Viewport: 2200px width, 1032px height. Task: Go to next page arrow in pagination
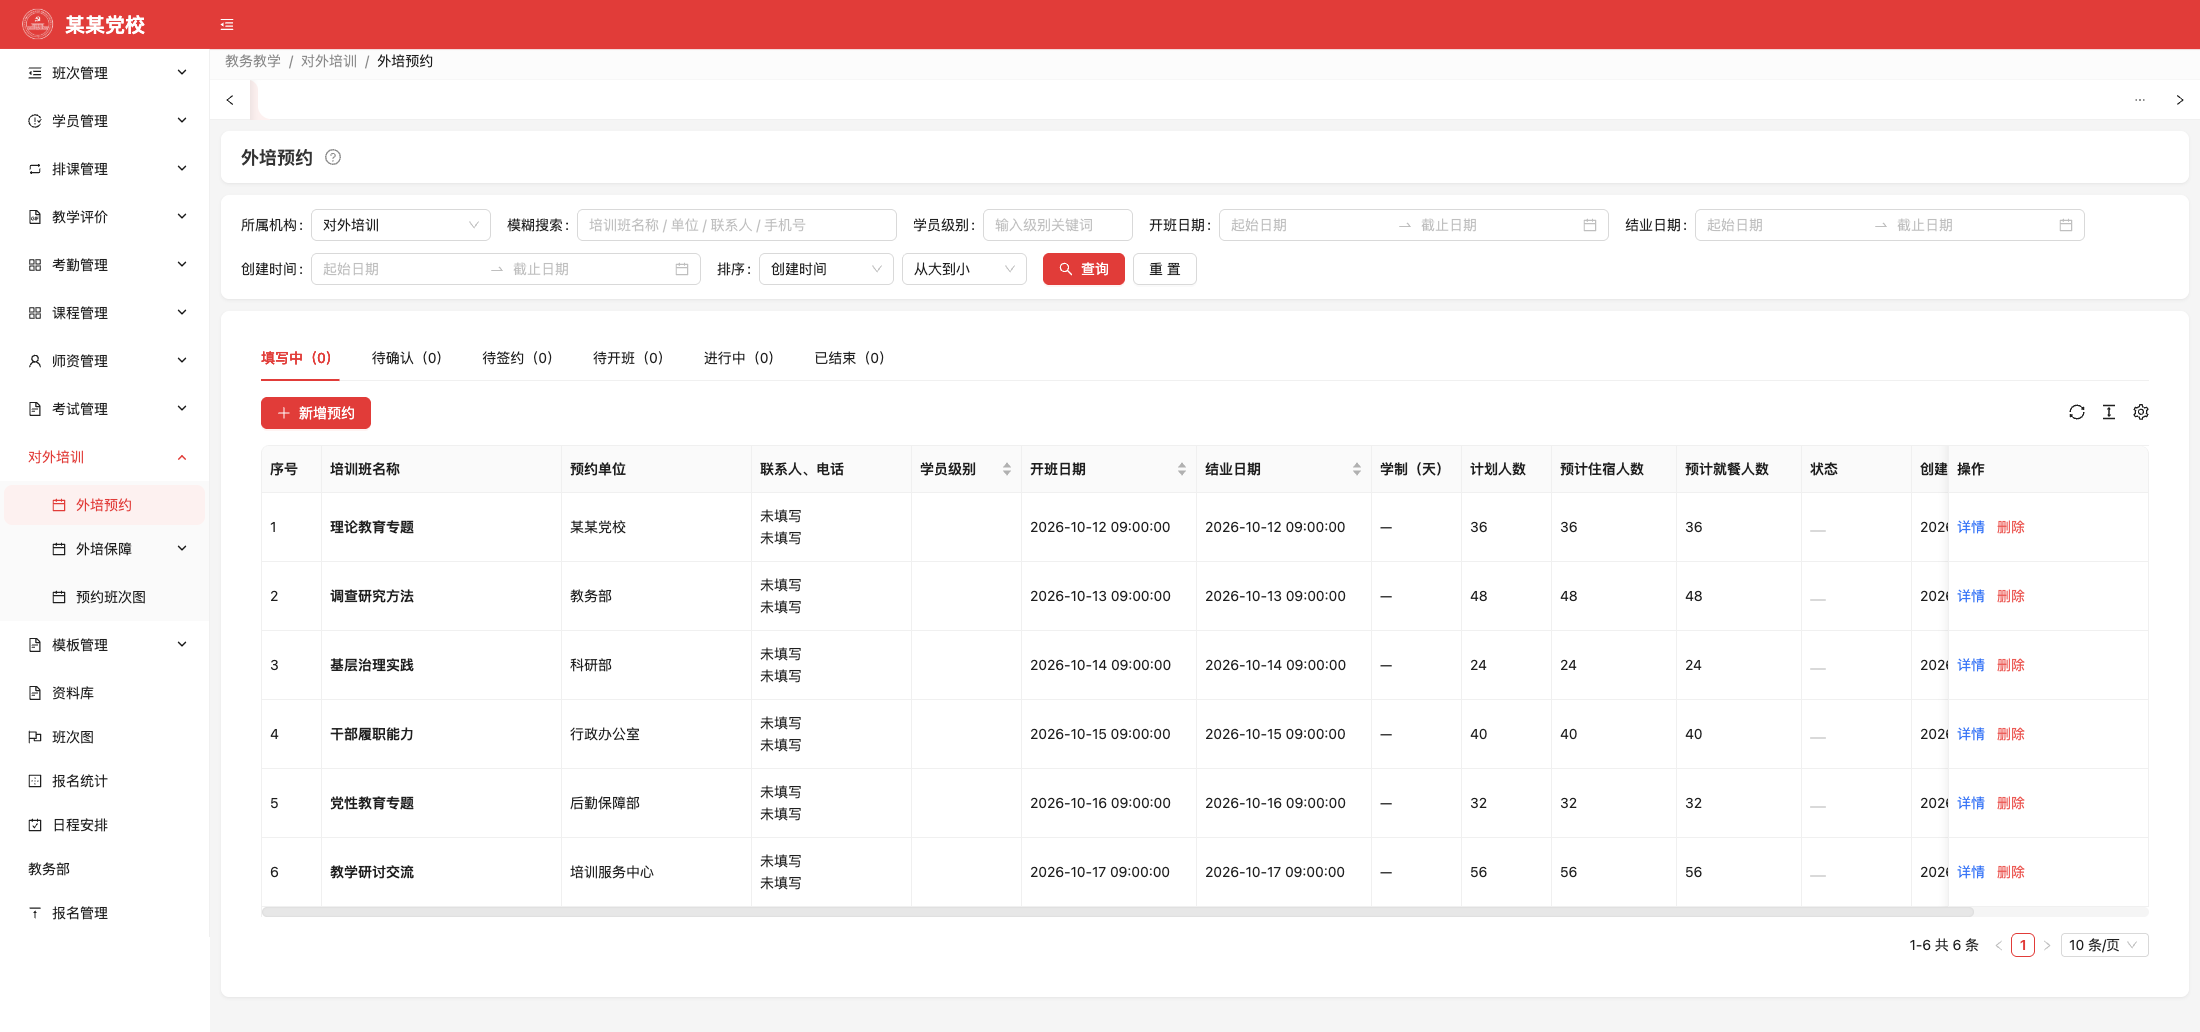2047,945
